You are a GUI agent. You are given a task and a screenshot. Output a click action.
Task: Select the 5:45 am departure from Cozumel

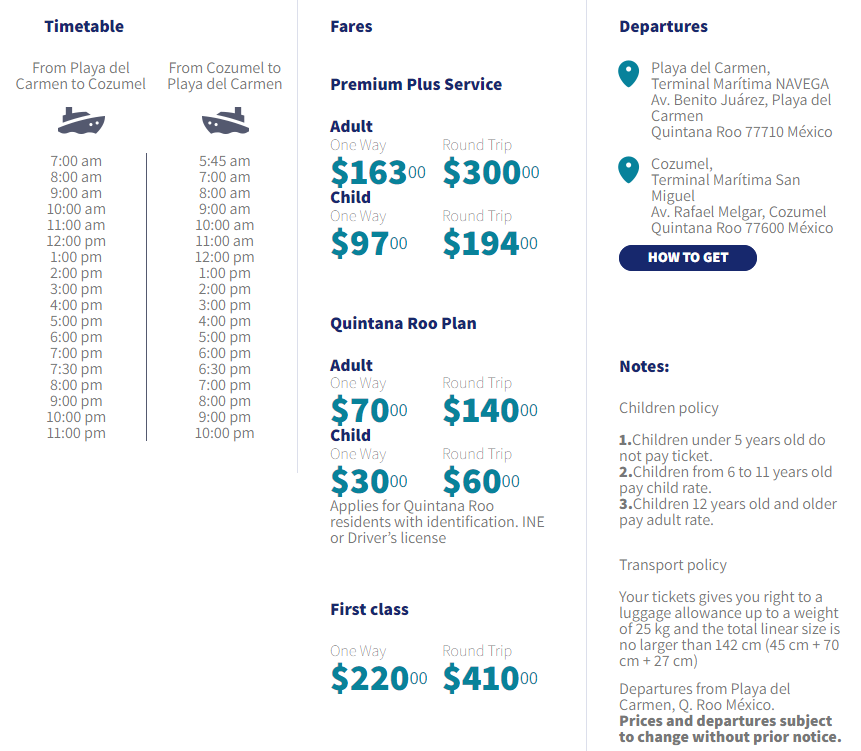[224, 161]
